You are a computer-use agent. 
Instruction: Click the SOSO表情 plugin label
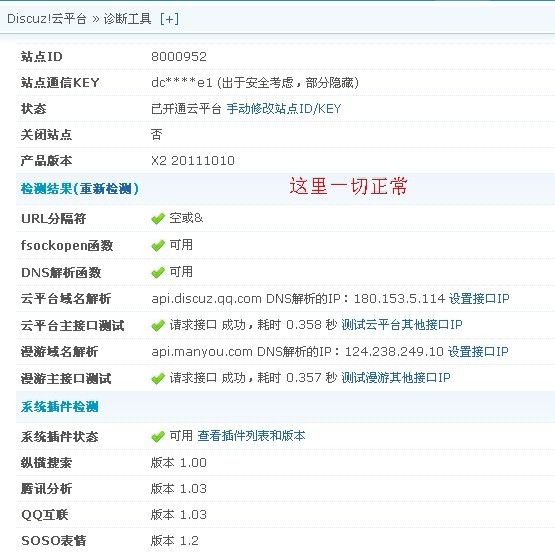(x=54, y=541)
